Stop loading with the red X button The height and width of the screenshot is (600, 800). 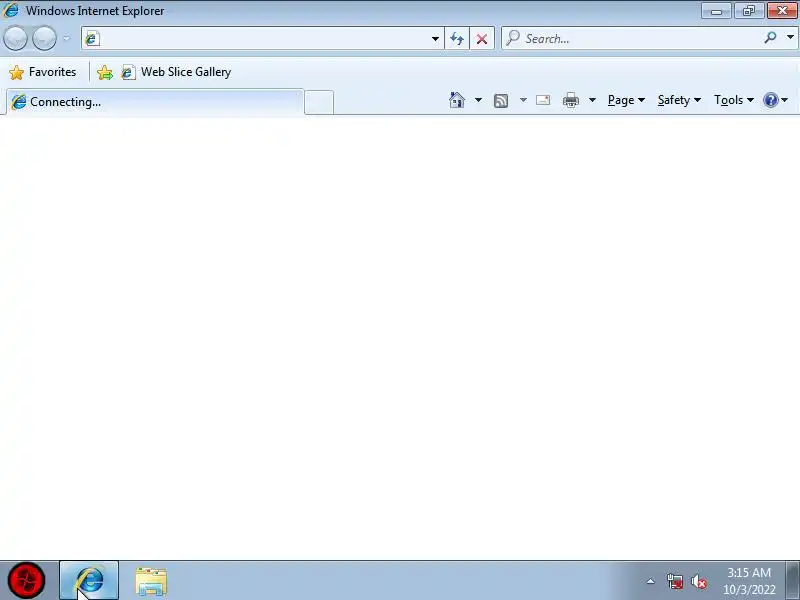pyautogui.click(x=482, y=38)
